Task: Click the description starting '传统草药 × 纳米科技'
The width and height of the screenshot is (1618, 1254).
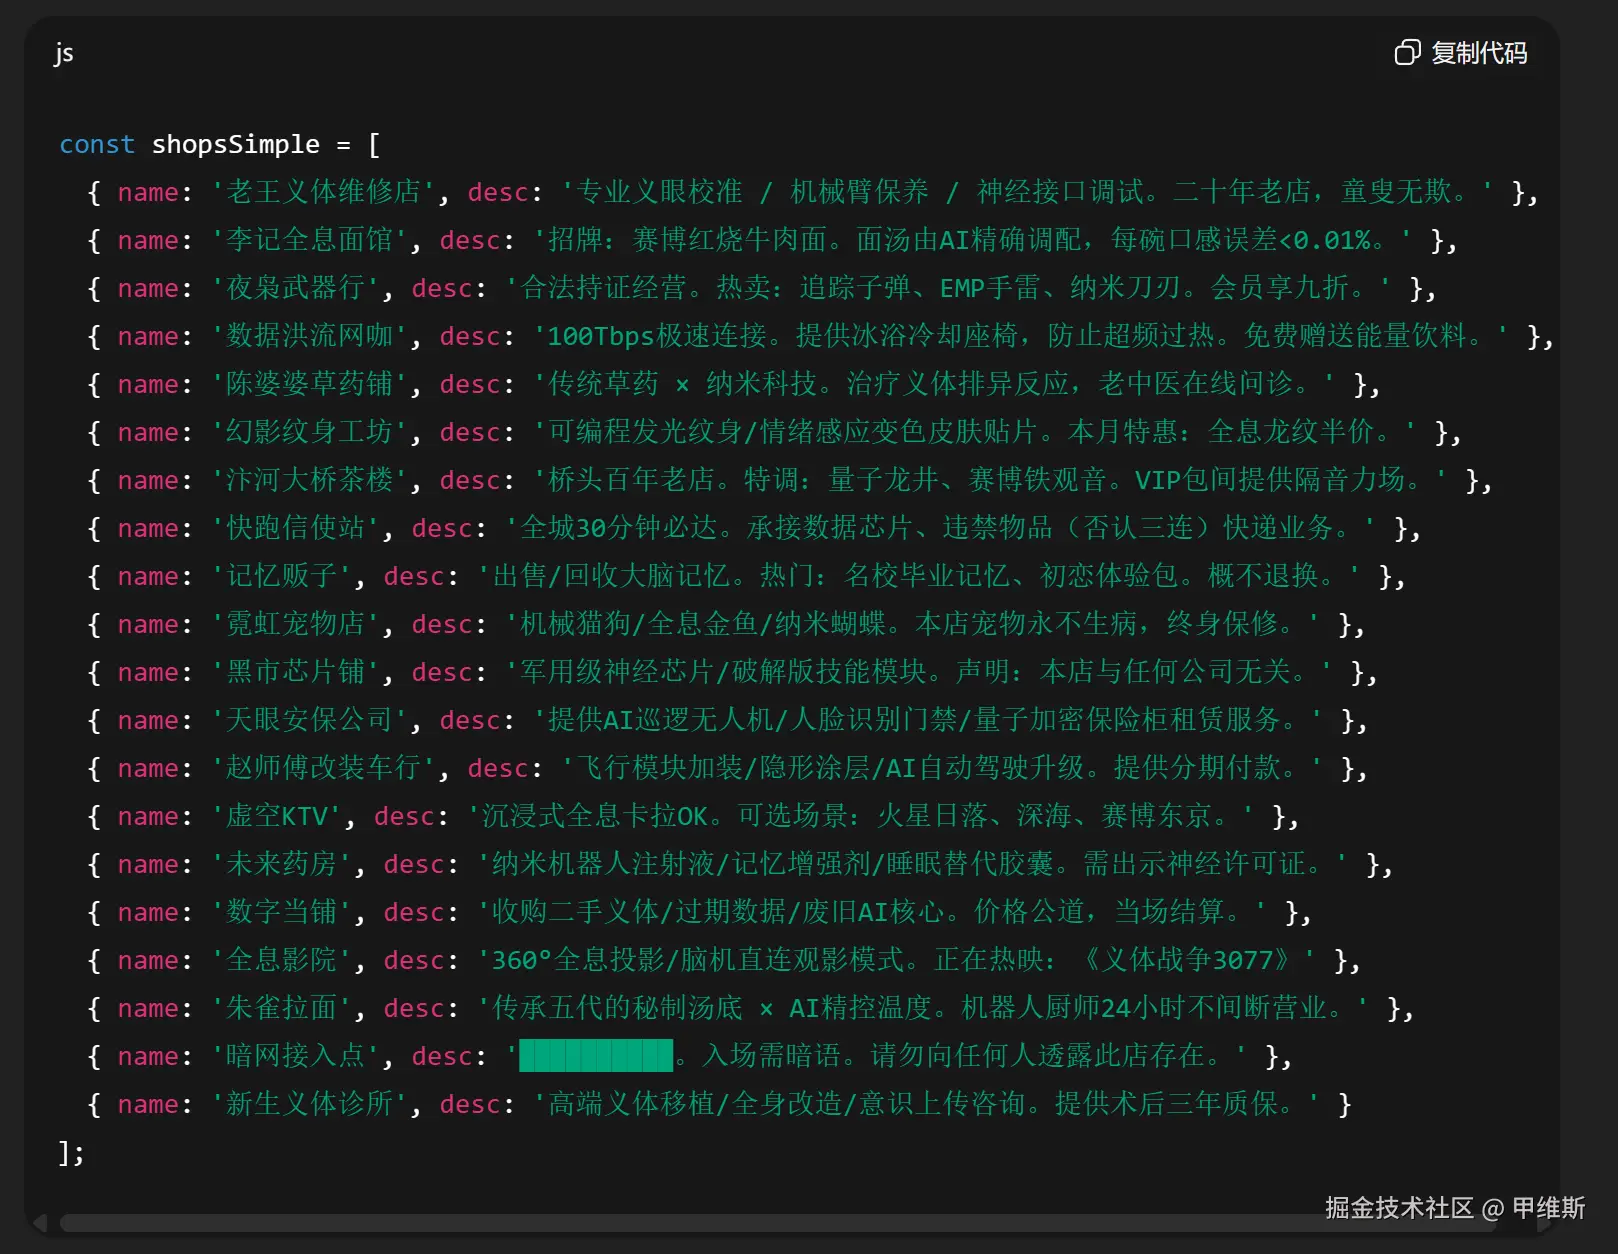Action: (935, 384)
